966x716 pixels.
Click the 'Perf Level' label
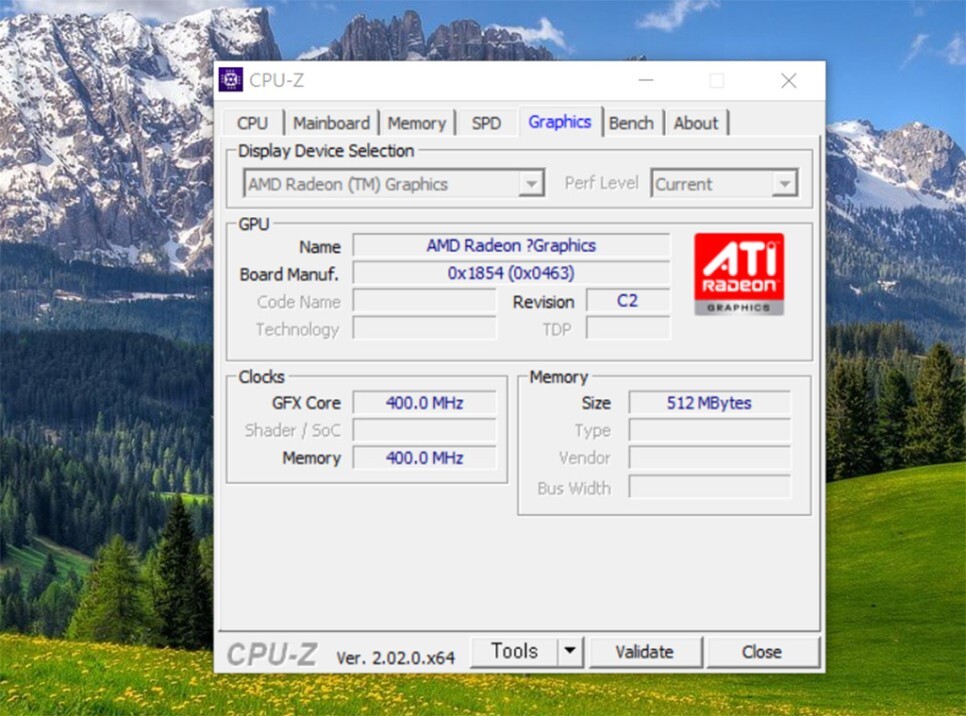(x=601, y=183)
